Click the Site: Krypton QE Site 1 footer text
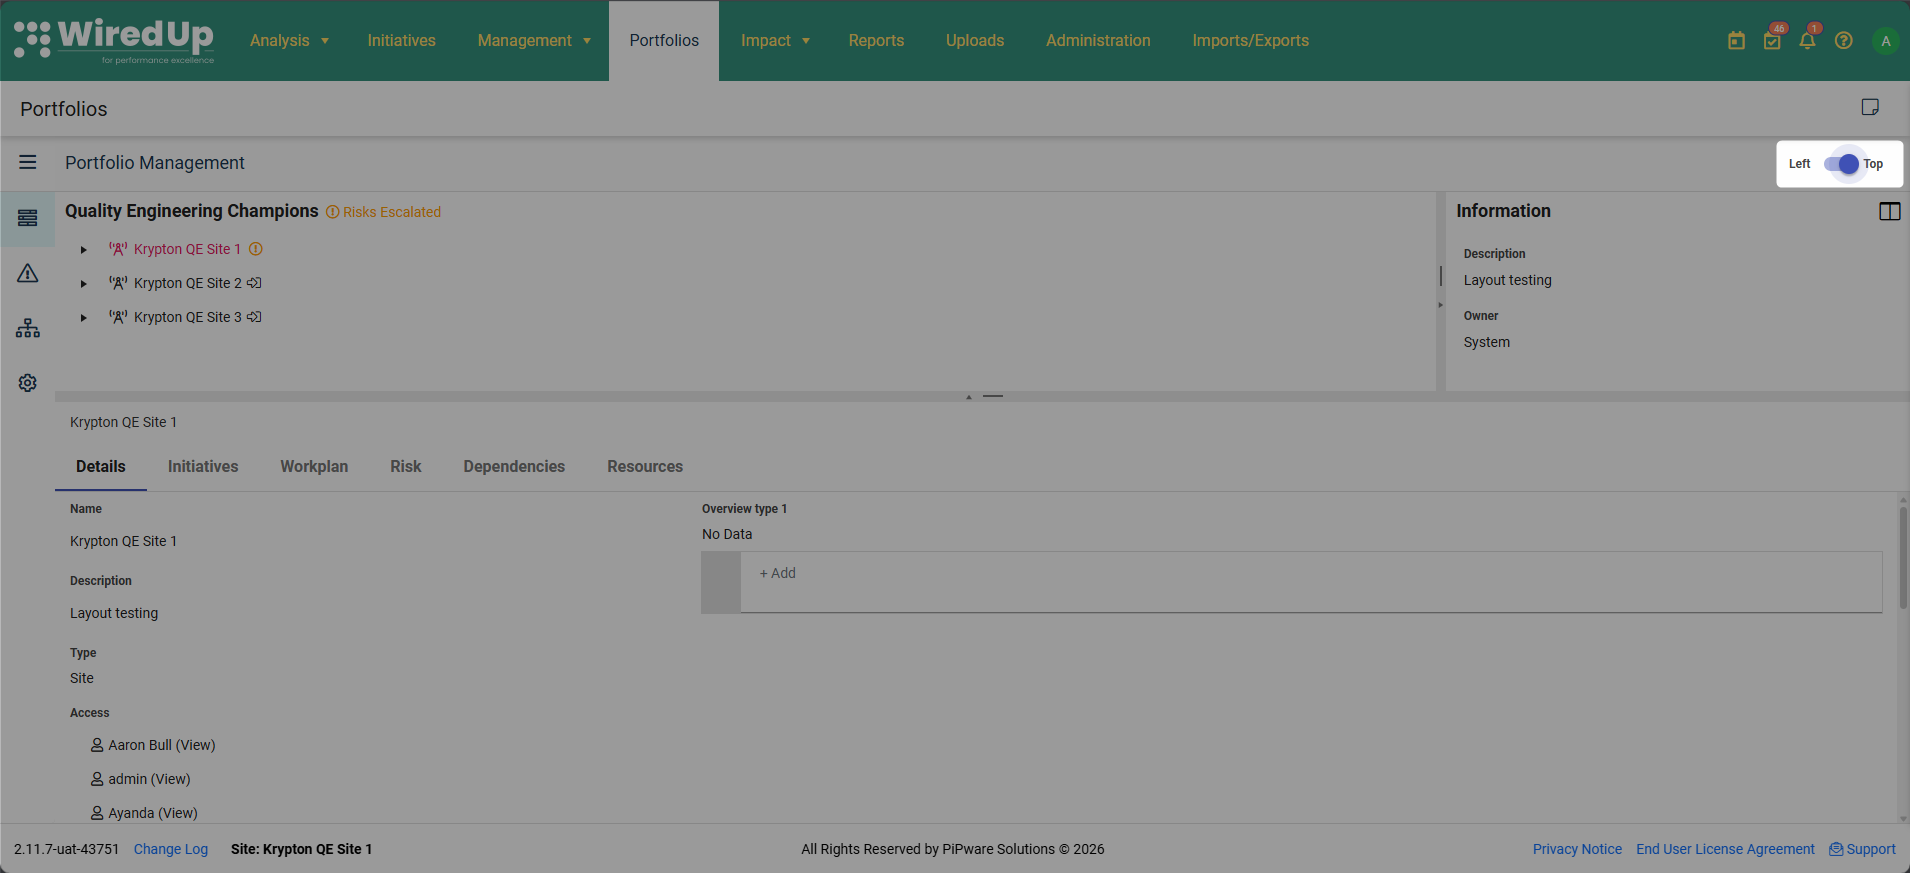 [x=301, y=849]
